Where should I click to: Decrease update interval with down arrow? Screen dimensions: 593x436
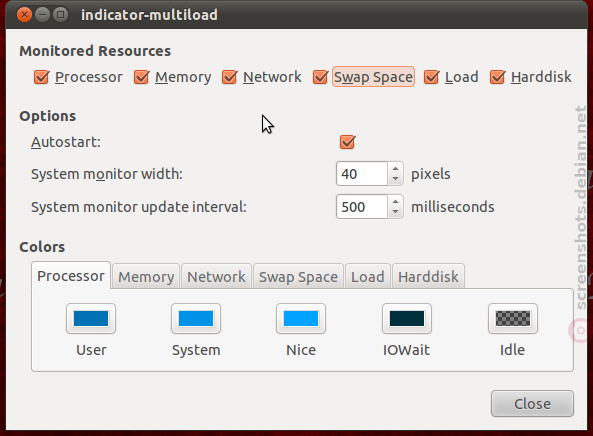point(396,212)
